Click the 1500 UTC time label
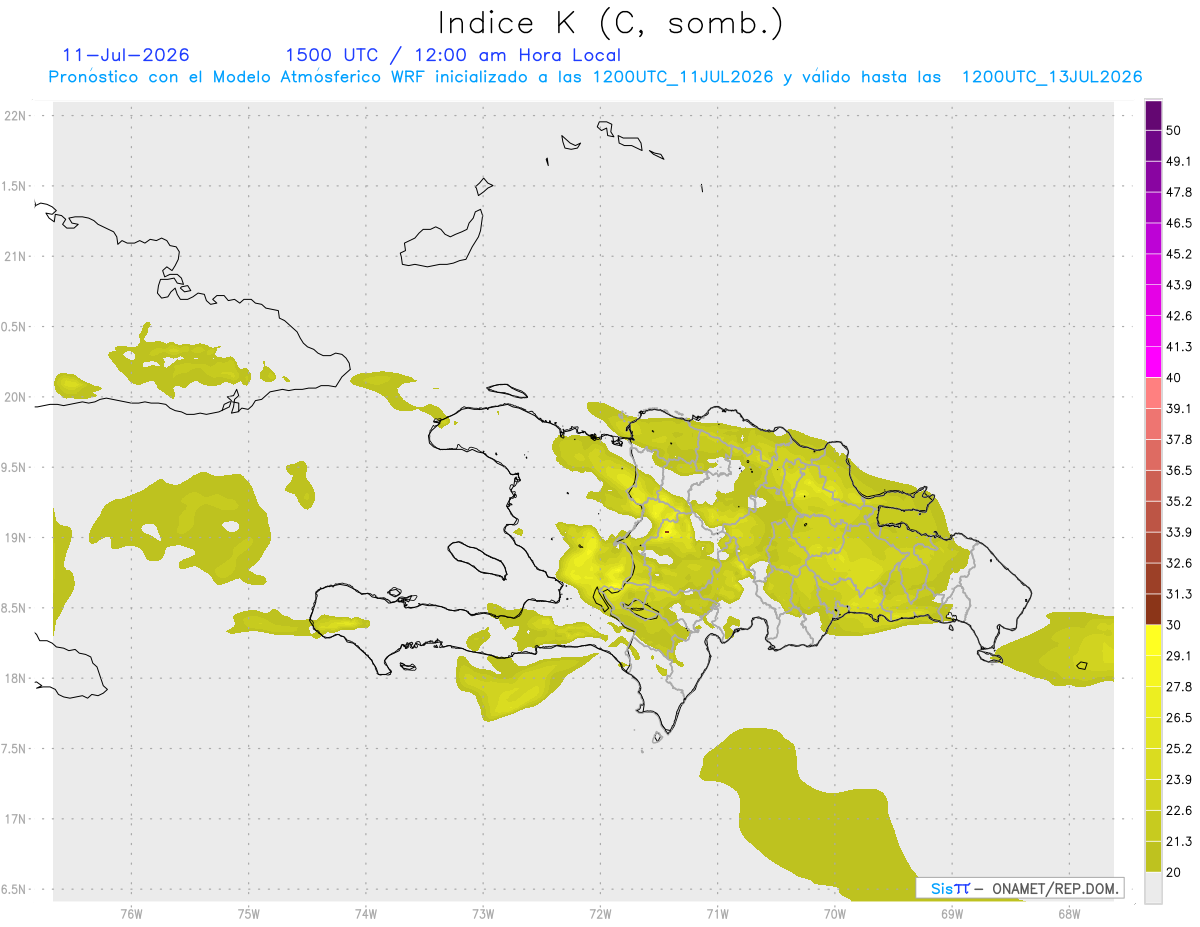This screenshot has height=927, width=1200. pos(331,55)
